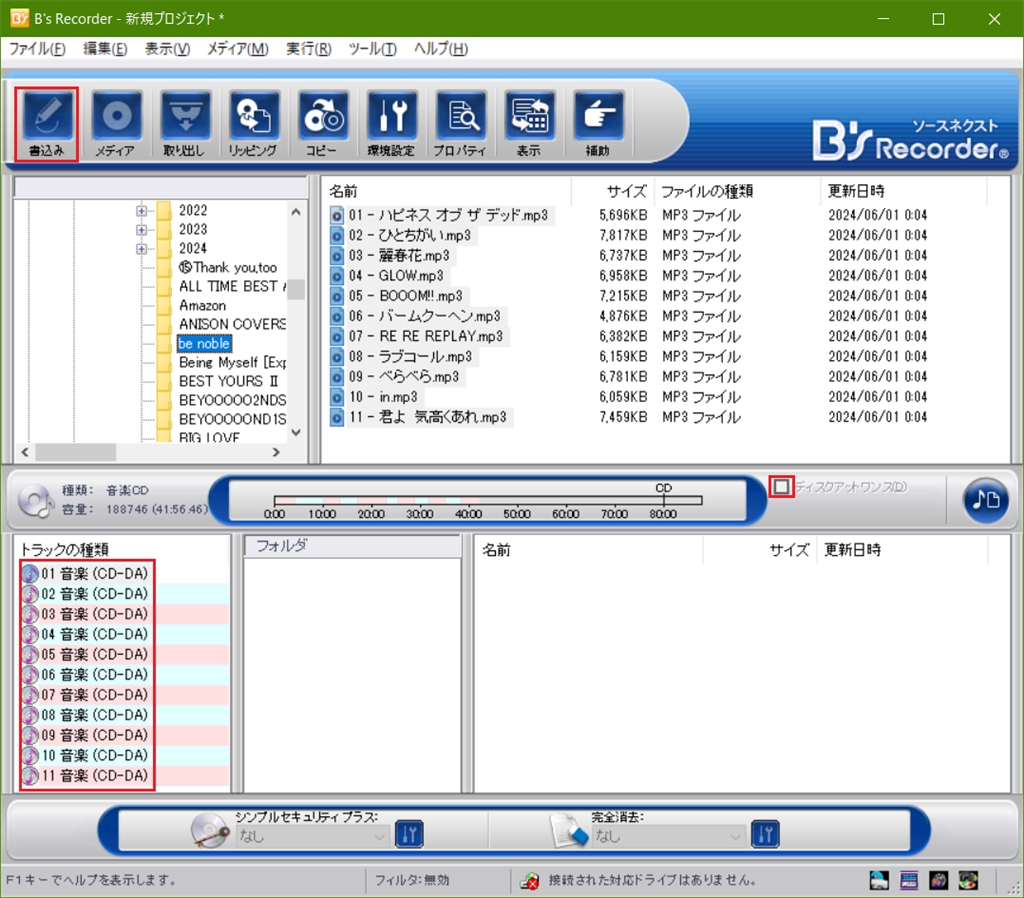The width and height of the screenshot is (1024, 898).
Task: Expand the 2024 folder node
Action: pyautogui.click(x=142, y=248)
